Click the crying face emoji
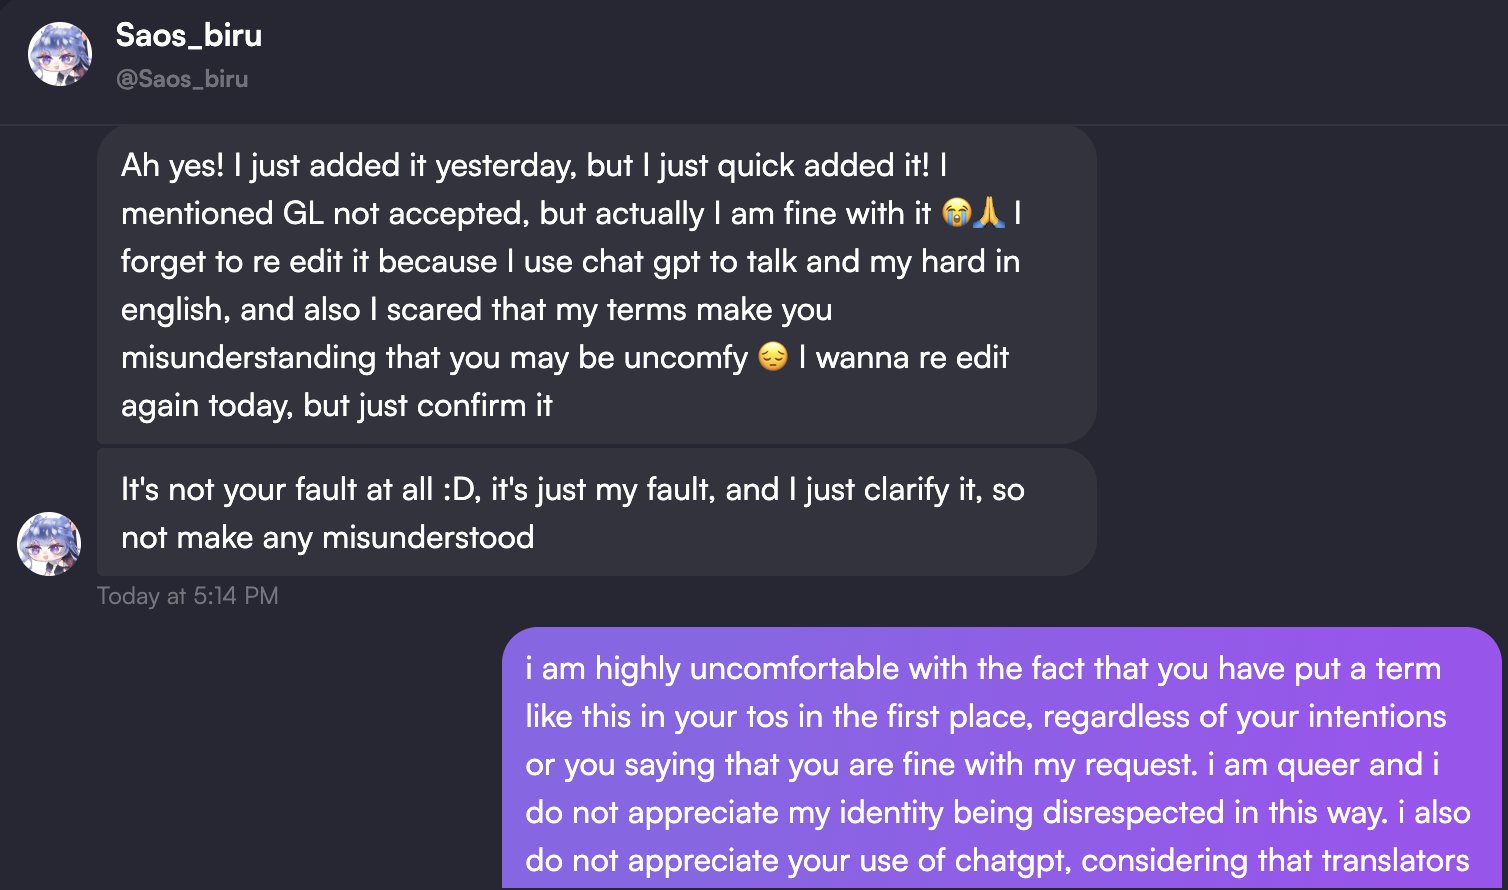Viewport: 1508px width, 890px height. coord(956,213)
